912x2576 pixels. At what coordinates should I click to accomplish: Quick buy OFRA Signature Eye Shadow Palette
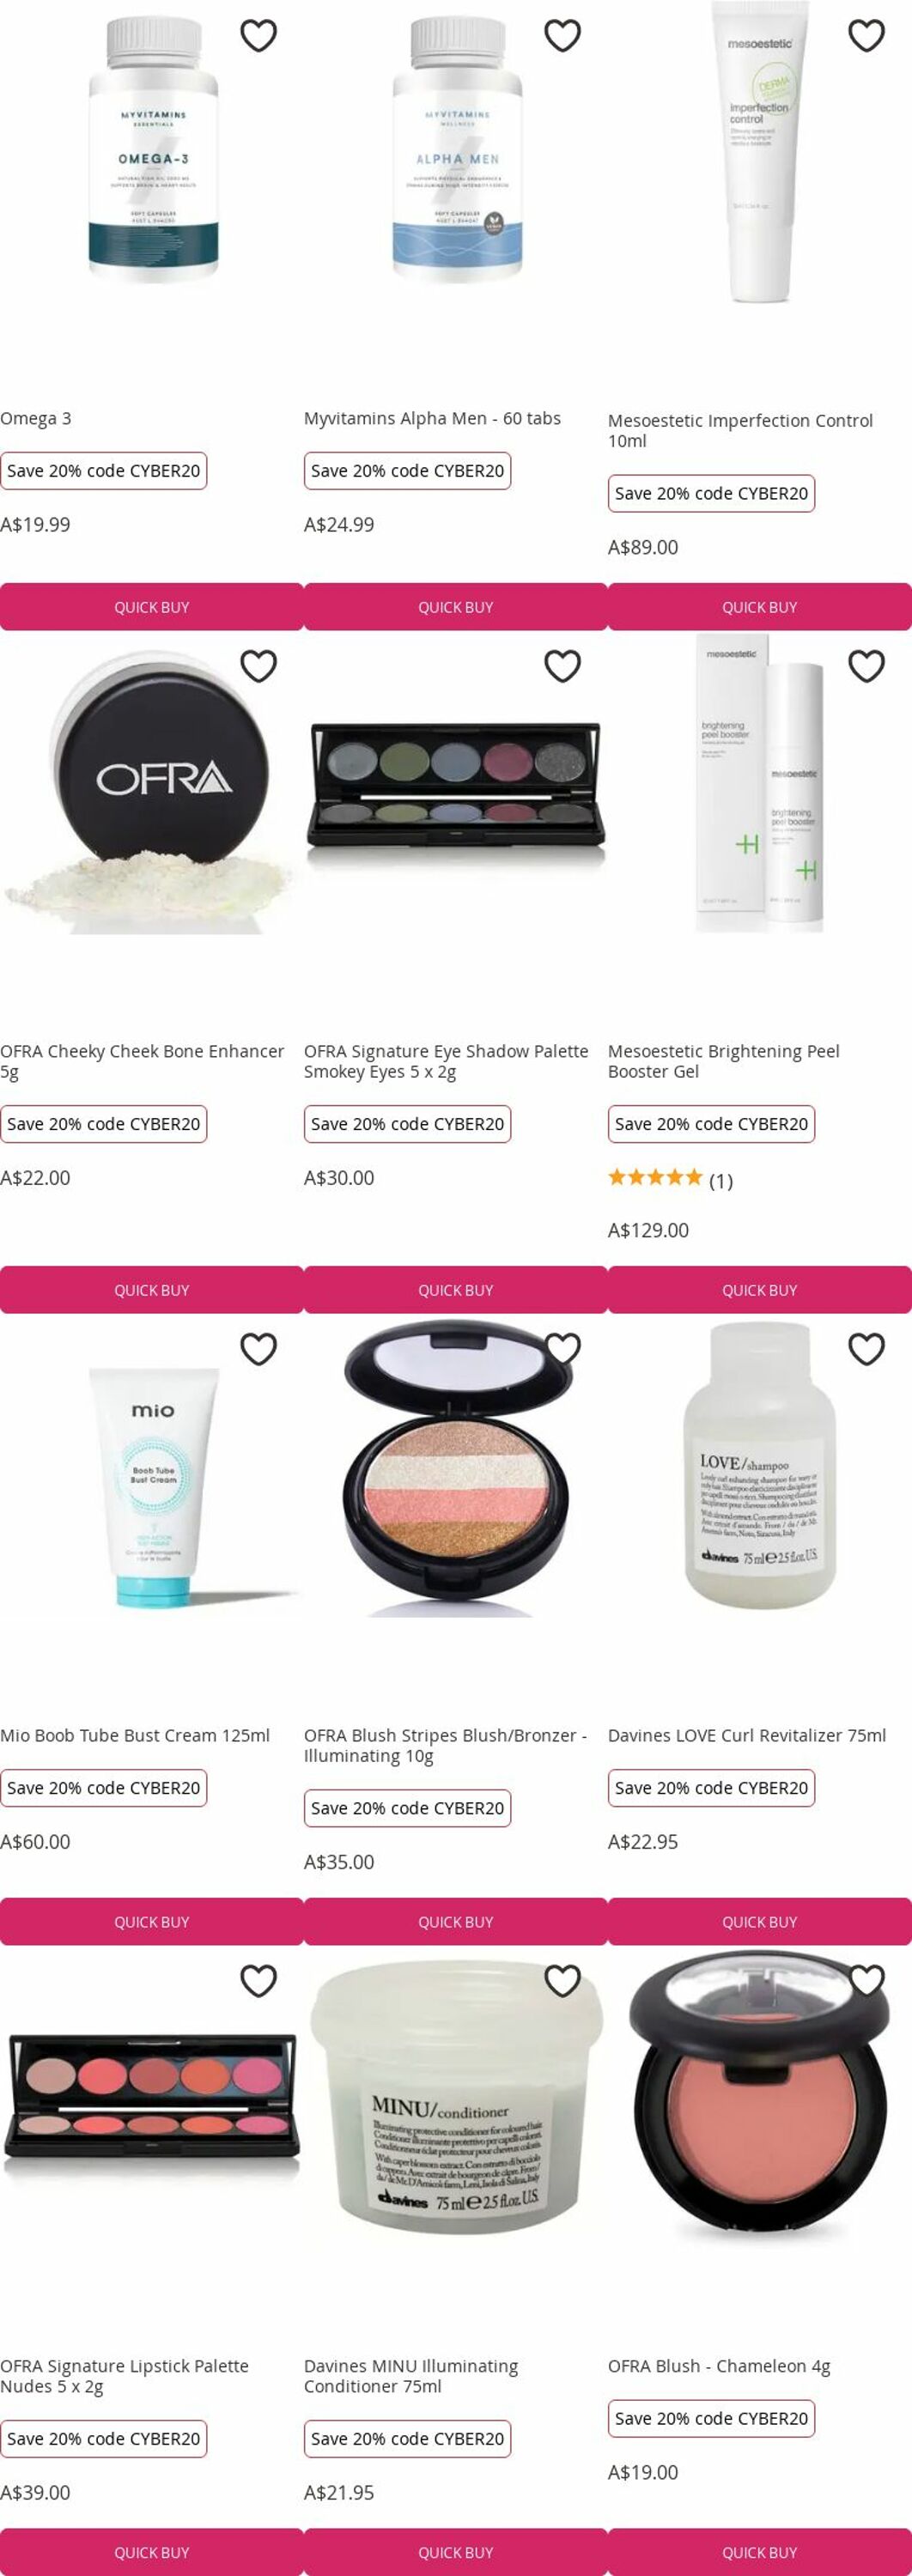[456, 1290]
